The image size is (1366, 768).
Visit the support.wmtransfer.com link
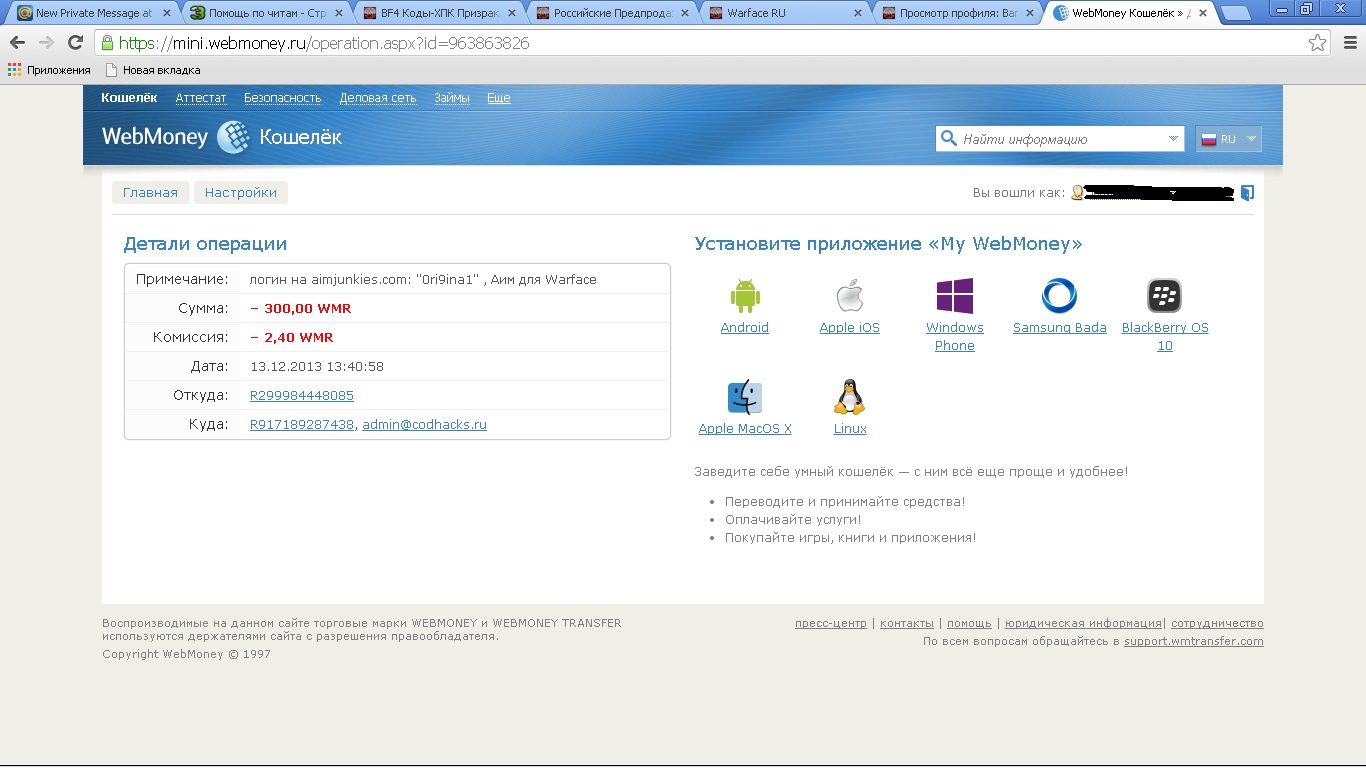pyautogui.click(x=1194, y=641)
